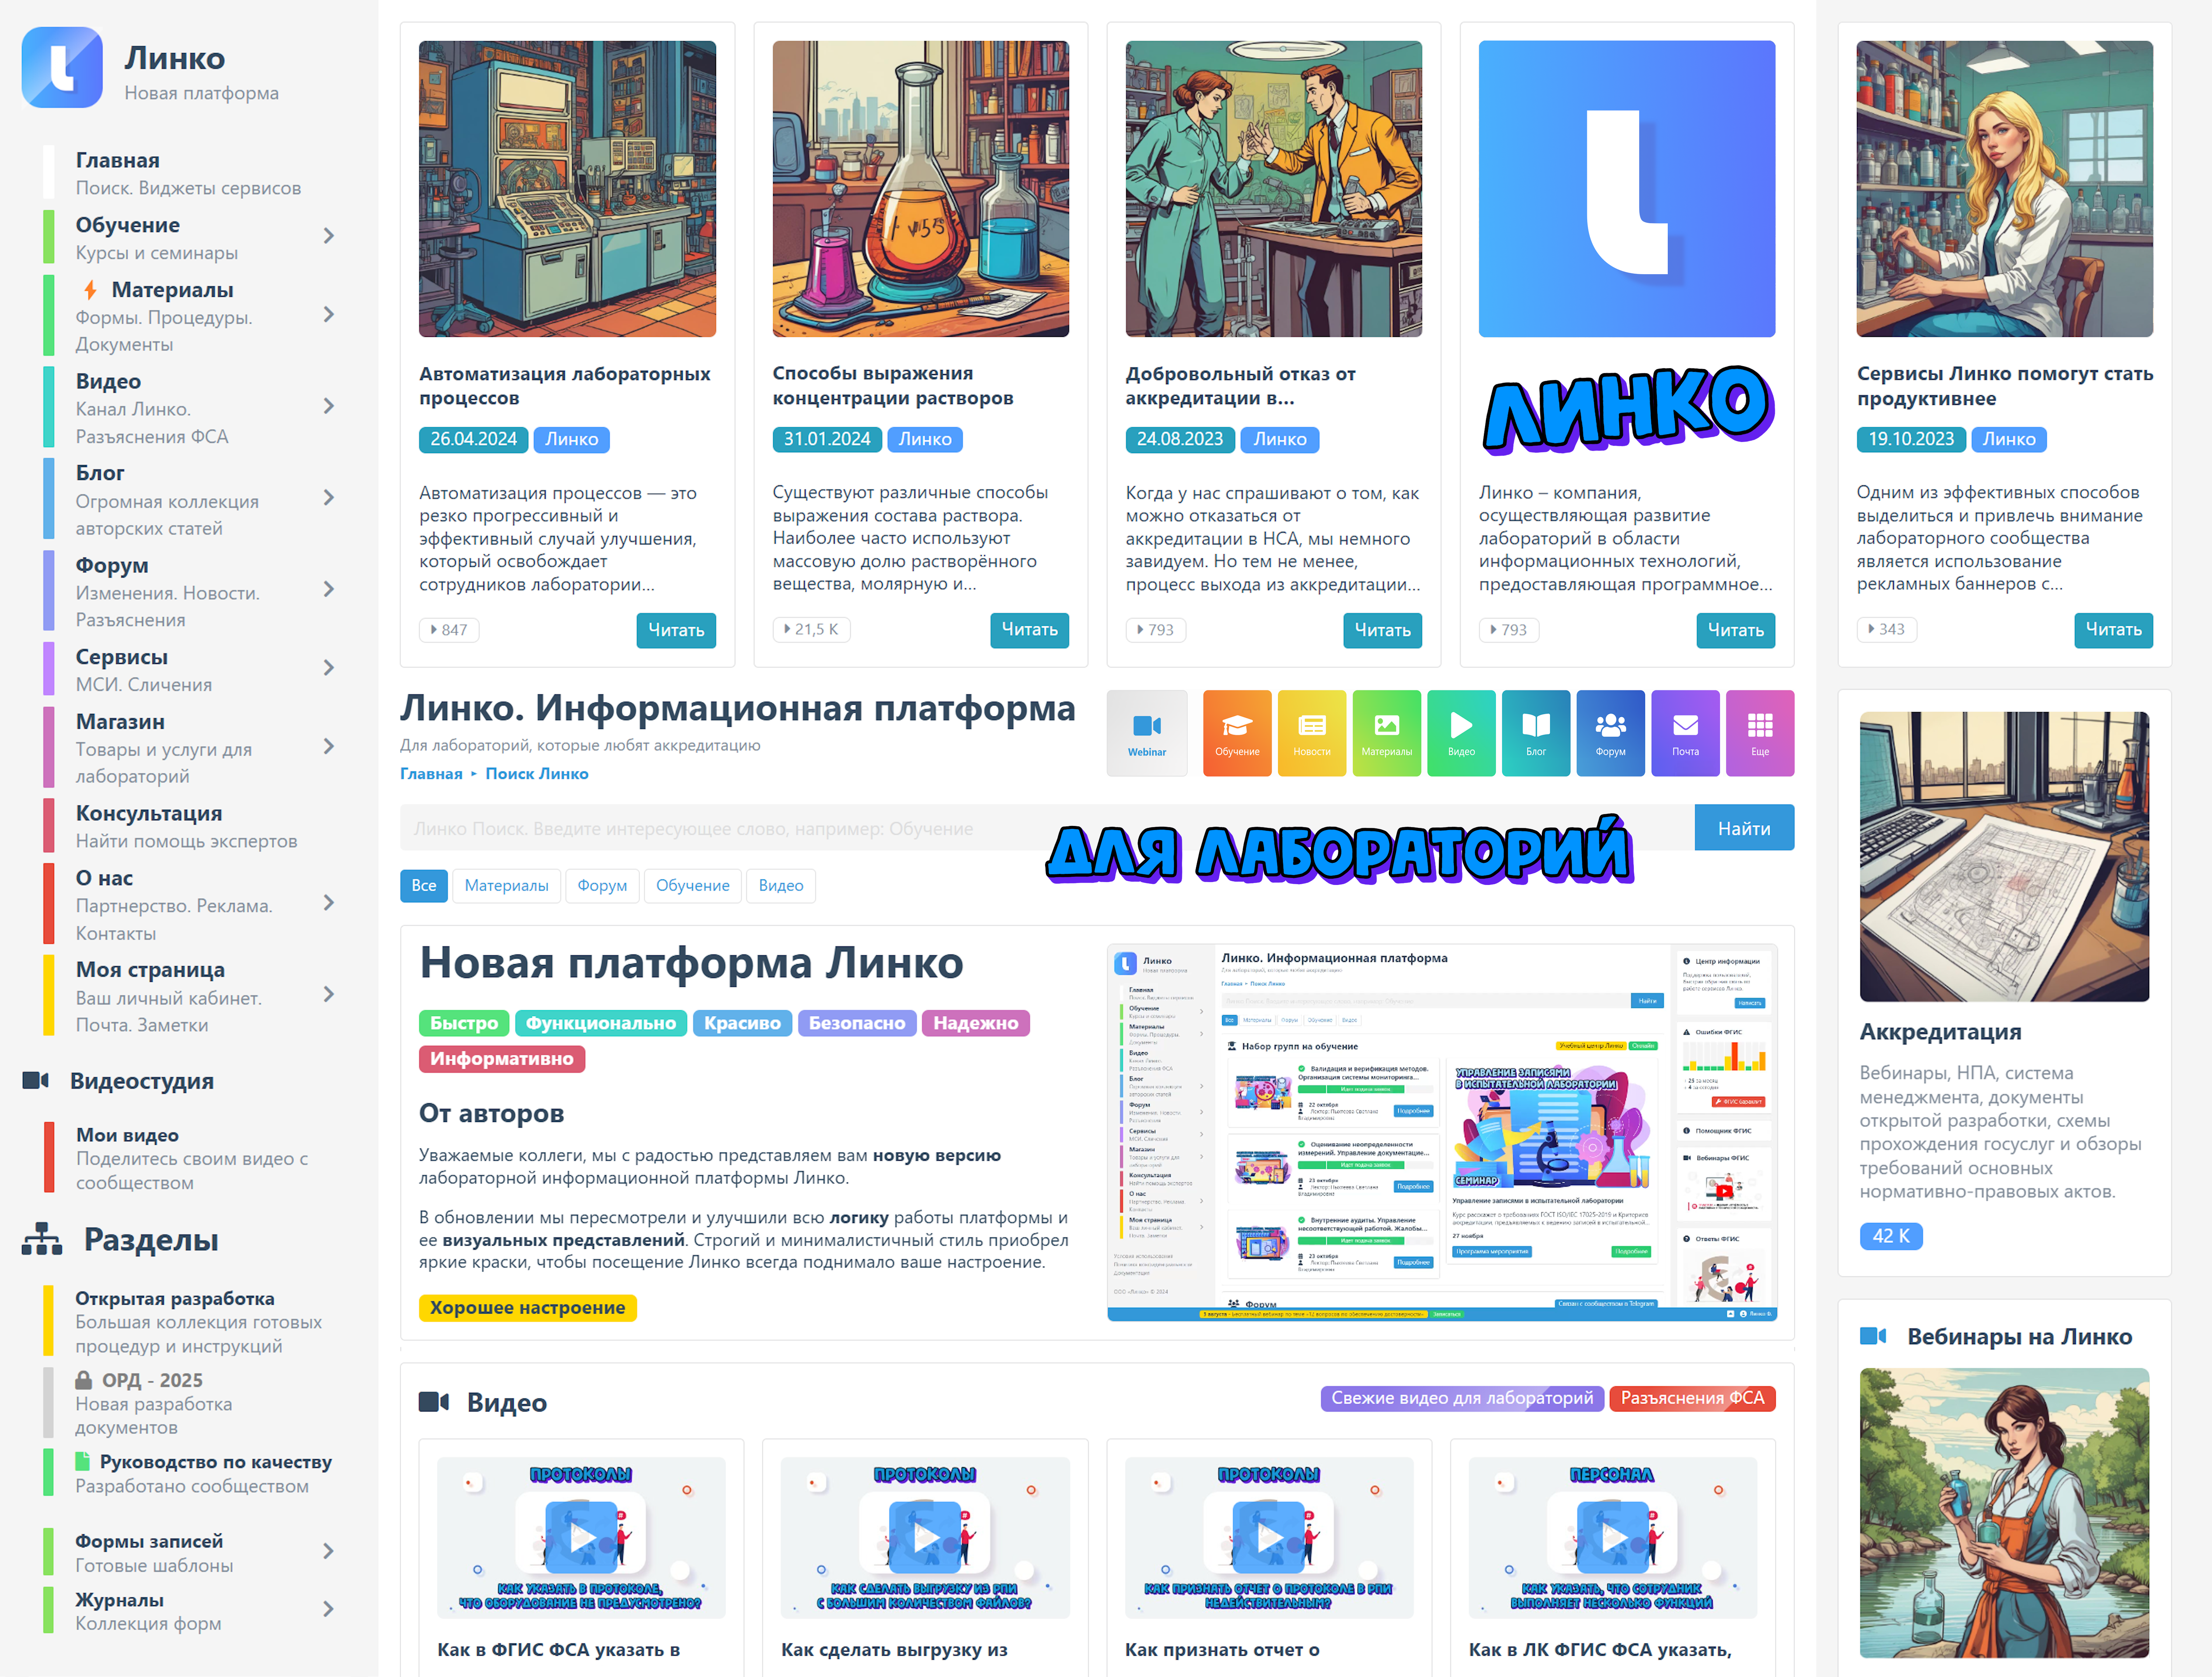Select the Все search filter tab

click(x=424, y=886)
